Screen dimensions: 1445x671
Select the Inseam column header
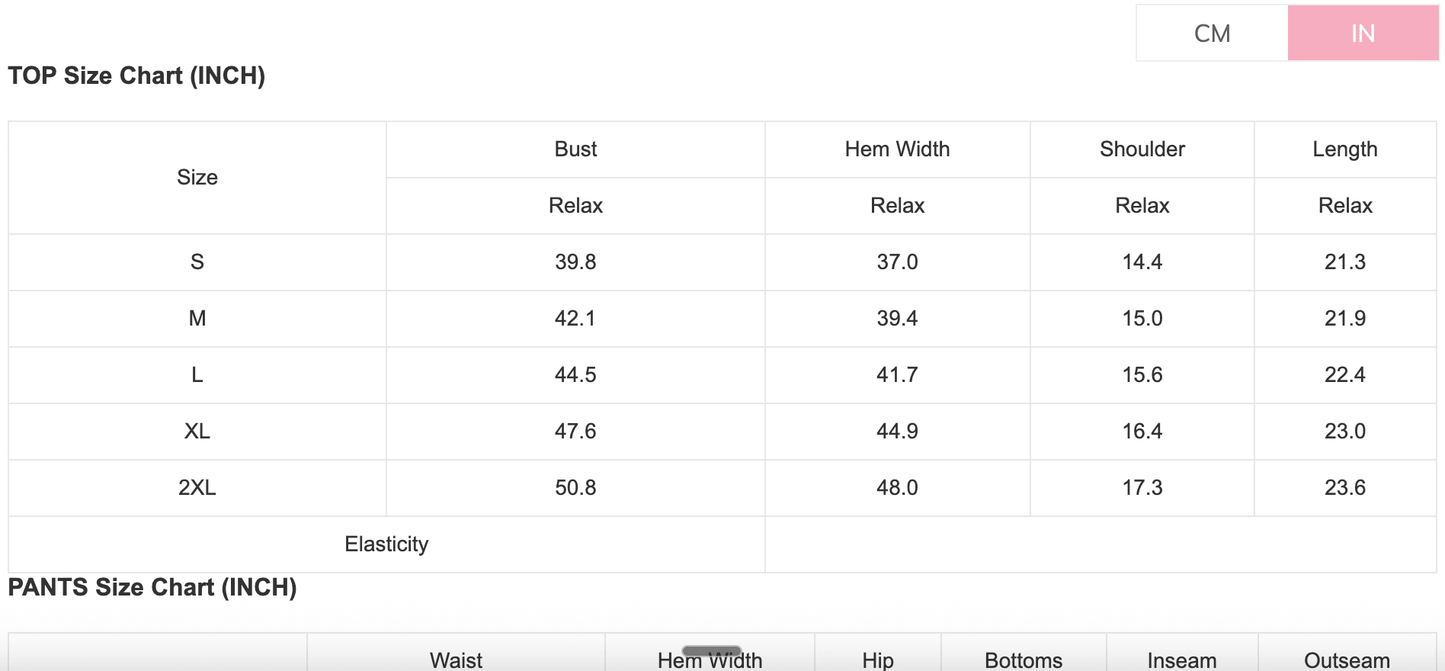[x=1182, y=660]
